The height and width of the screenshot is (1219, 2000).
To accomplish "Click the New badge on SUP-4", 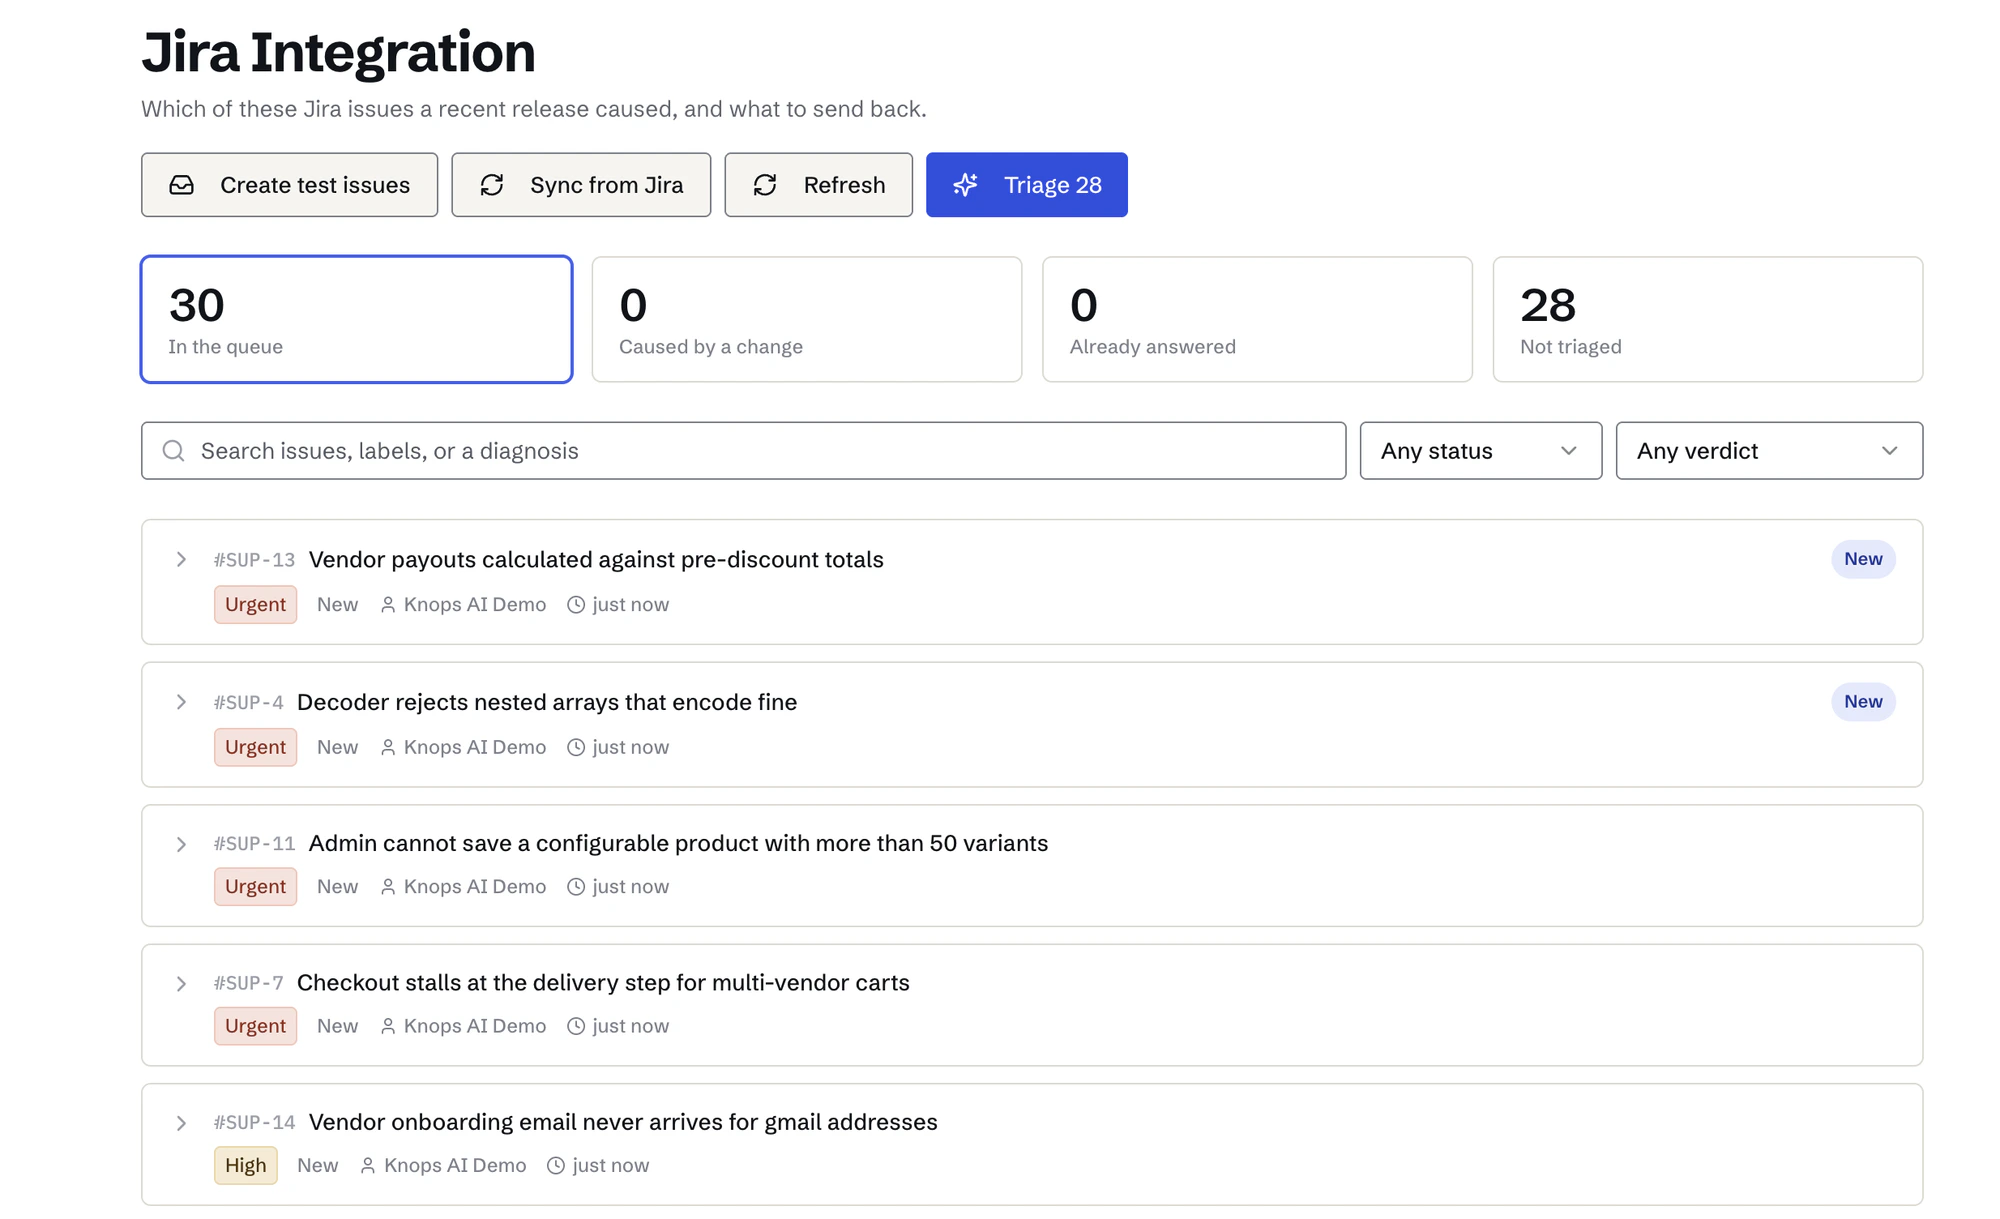I will tap(1863, 702).
